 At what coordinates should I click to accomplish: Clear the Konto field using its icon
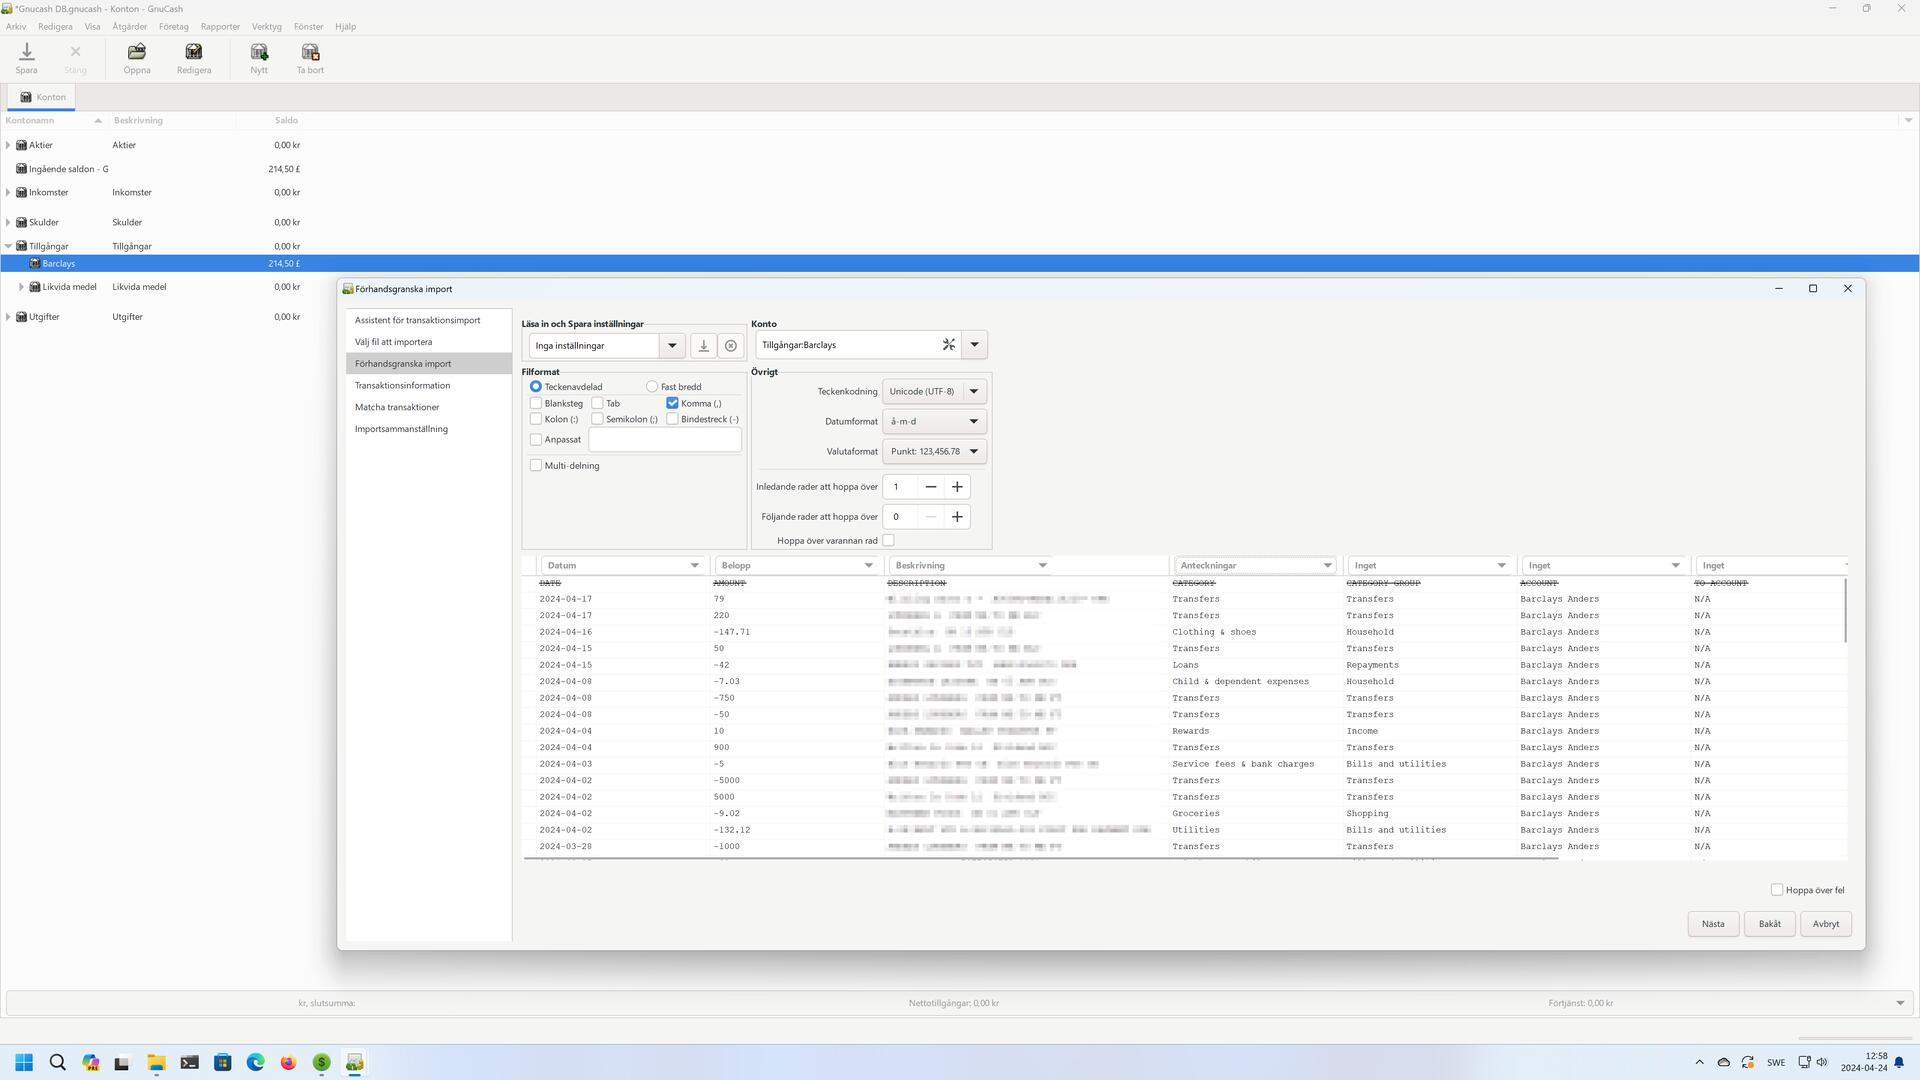coord(948,345)
